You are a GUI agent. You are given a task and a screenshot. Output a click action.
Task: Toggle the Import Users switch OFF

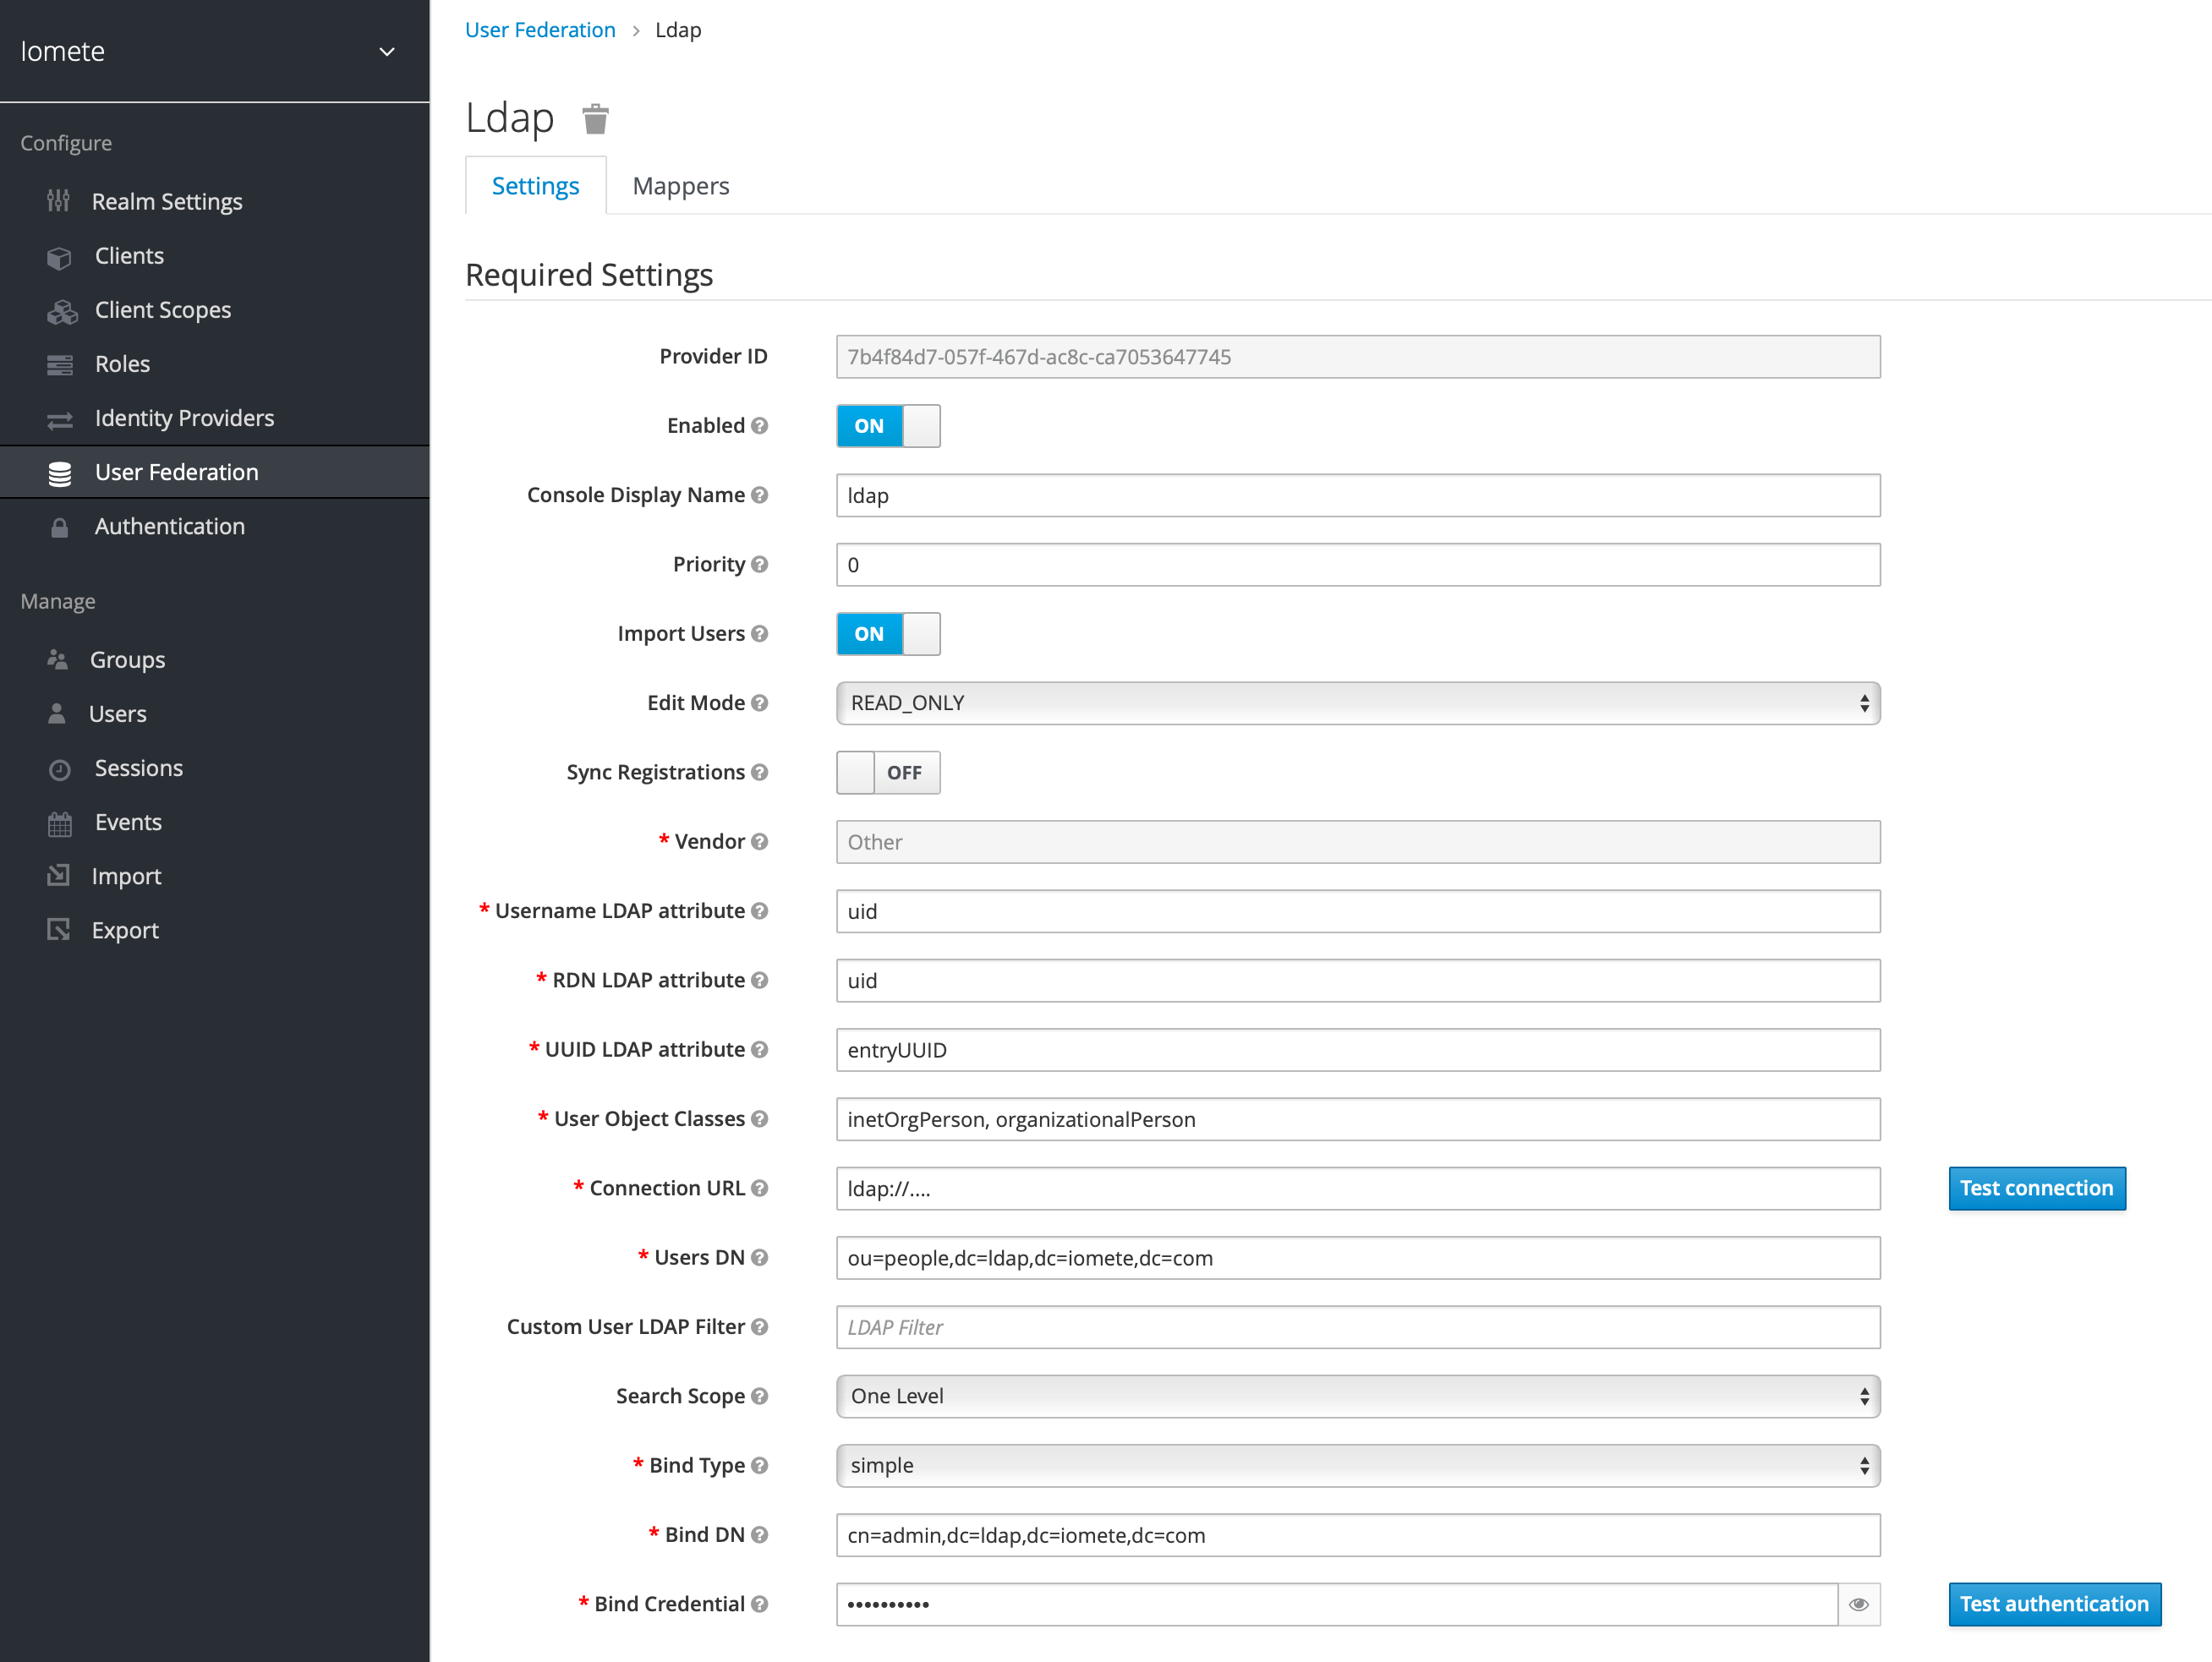point(887,632)
